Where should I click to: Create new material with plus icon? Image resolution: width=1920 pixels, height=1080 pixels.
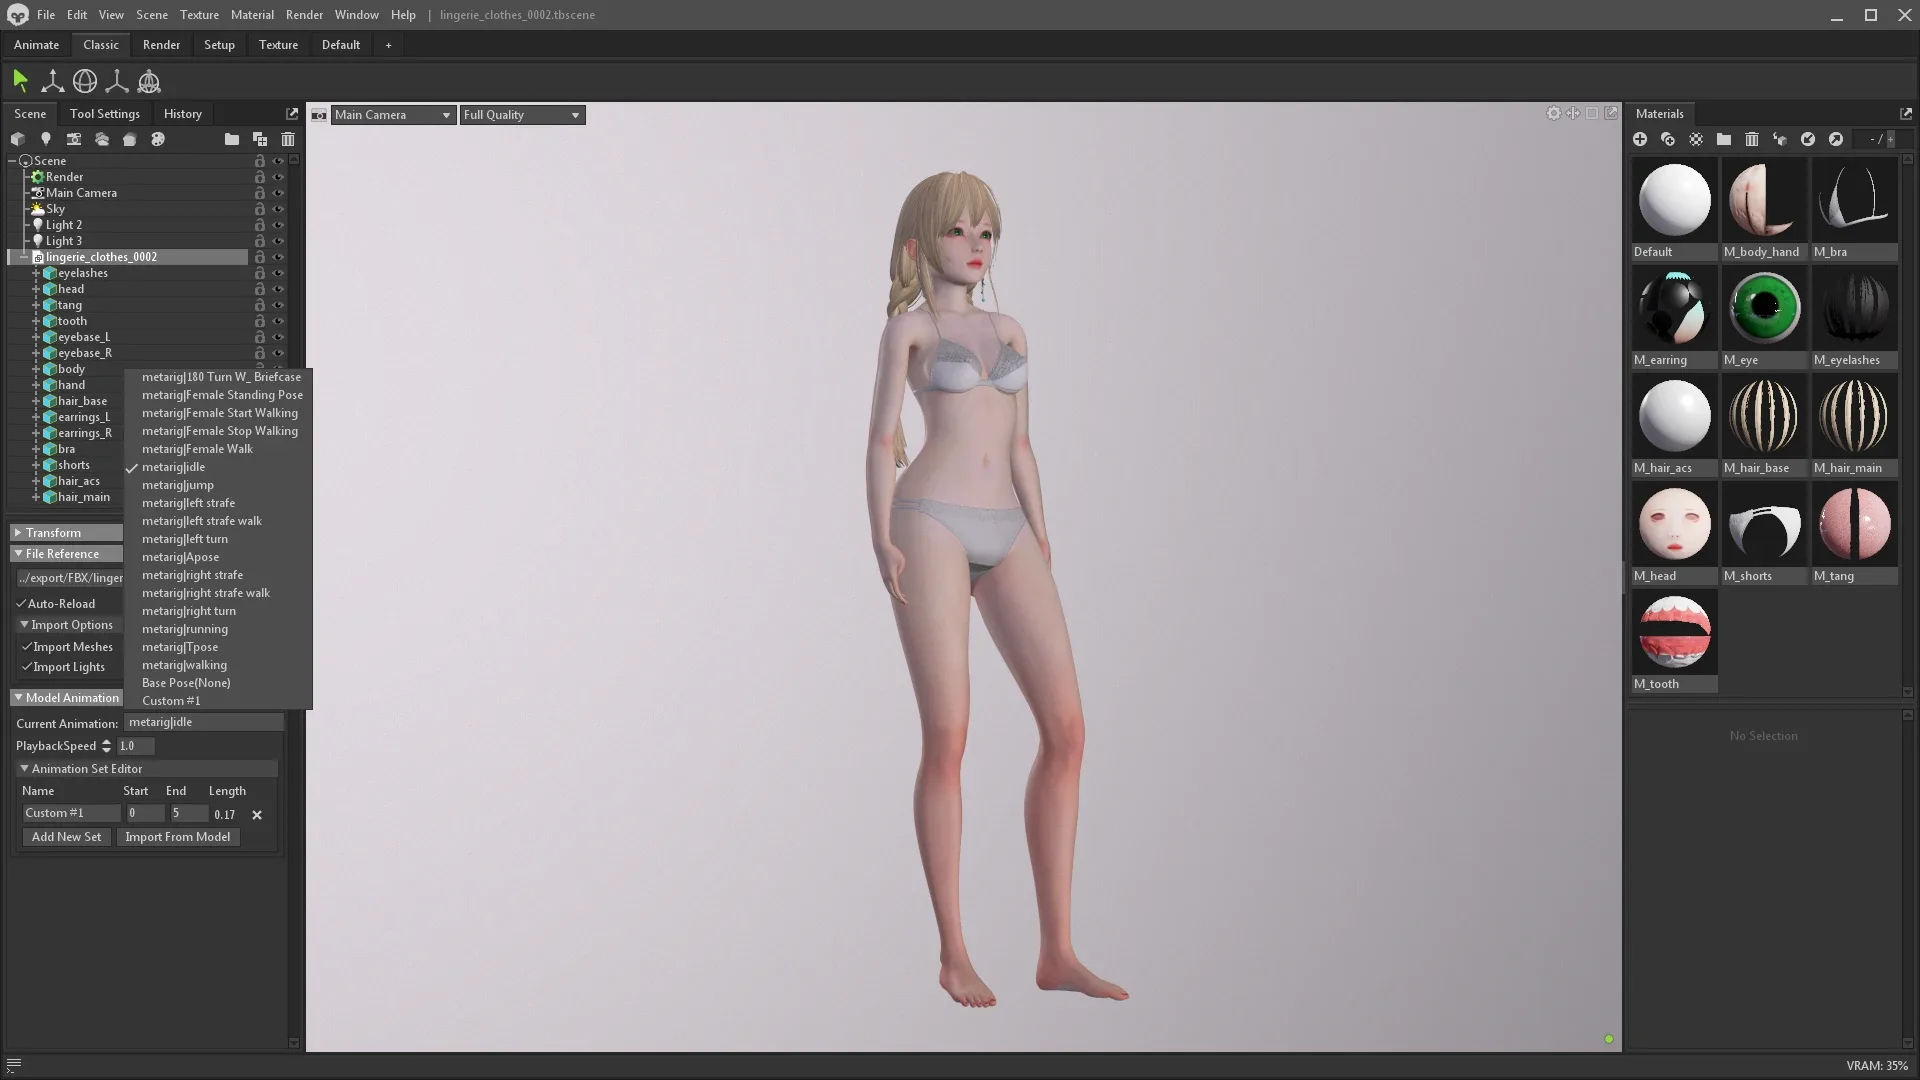coord(1640,139)
